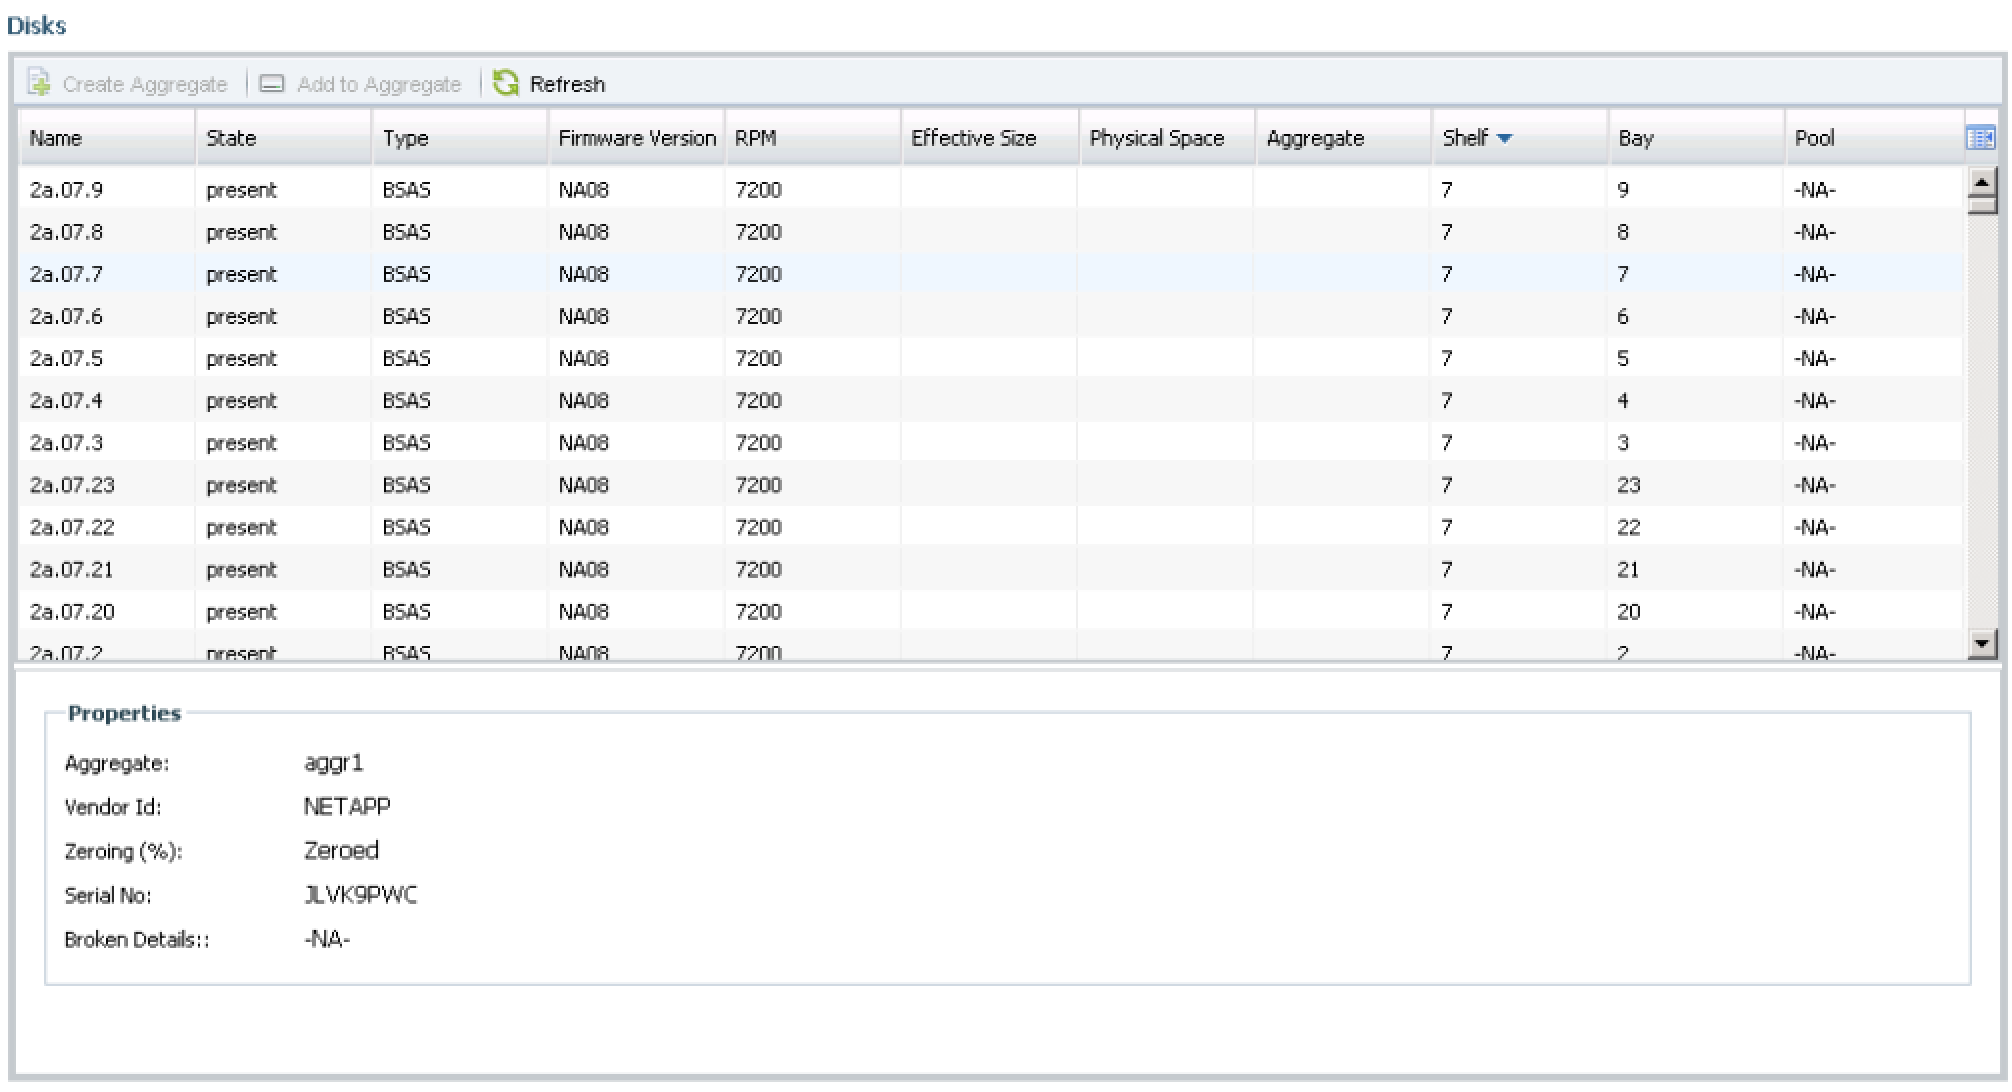Select disk row 2a.07.23
This screenshot has width=2012, height=1092.
tap(72, 485)
